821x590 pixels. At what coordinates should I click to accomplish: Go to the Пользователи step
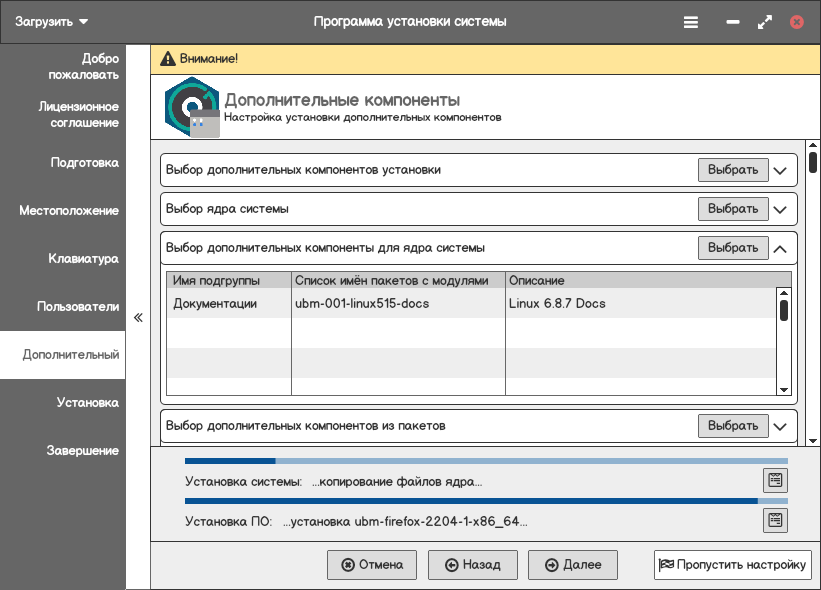78,307
